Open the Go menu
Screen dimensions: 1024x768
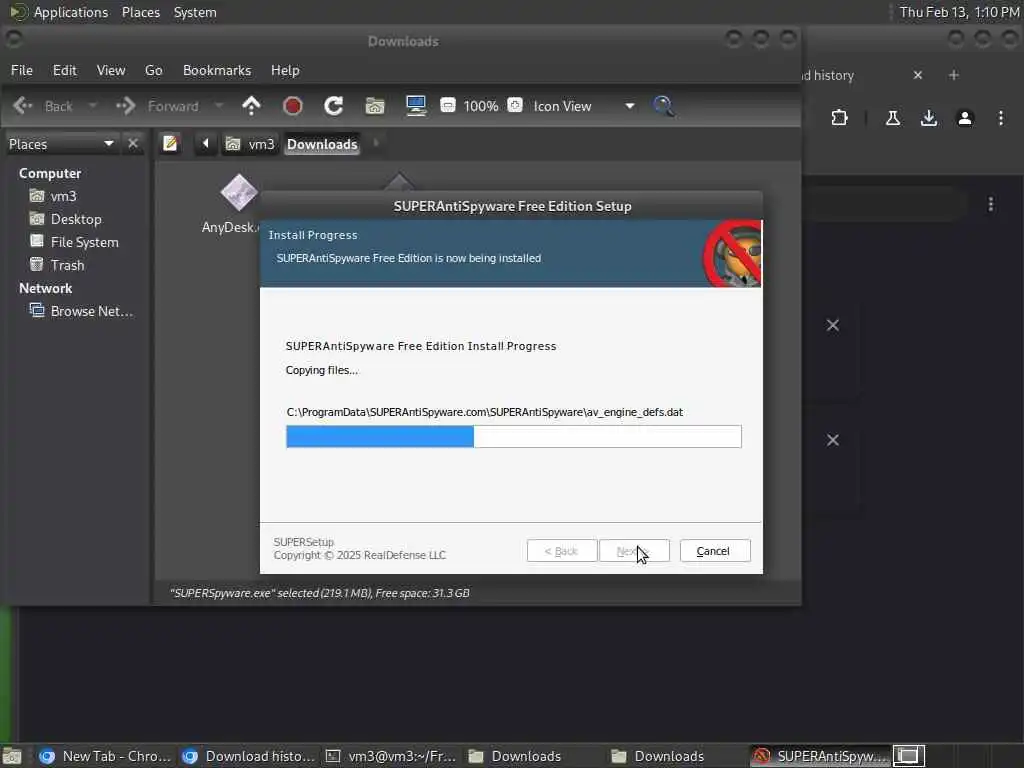pyautogui.click(x=153, y=70)
